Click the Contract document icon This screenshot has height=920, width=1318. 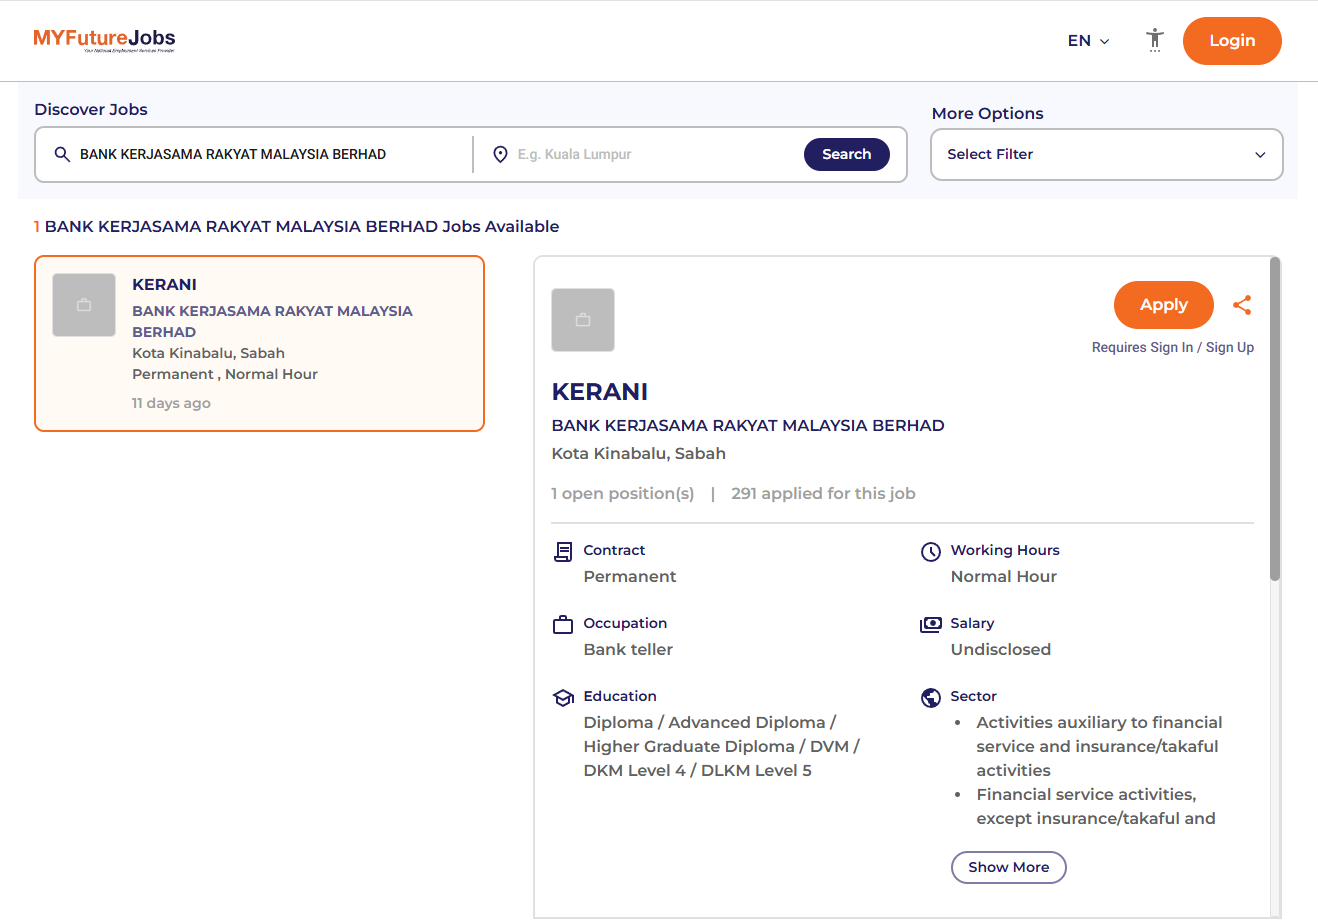(563, 551)
